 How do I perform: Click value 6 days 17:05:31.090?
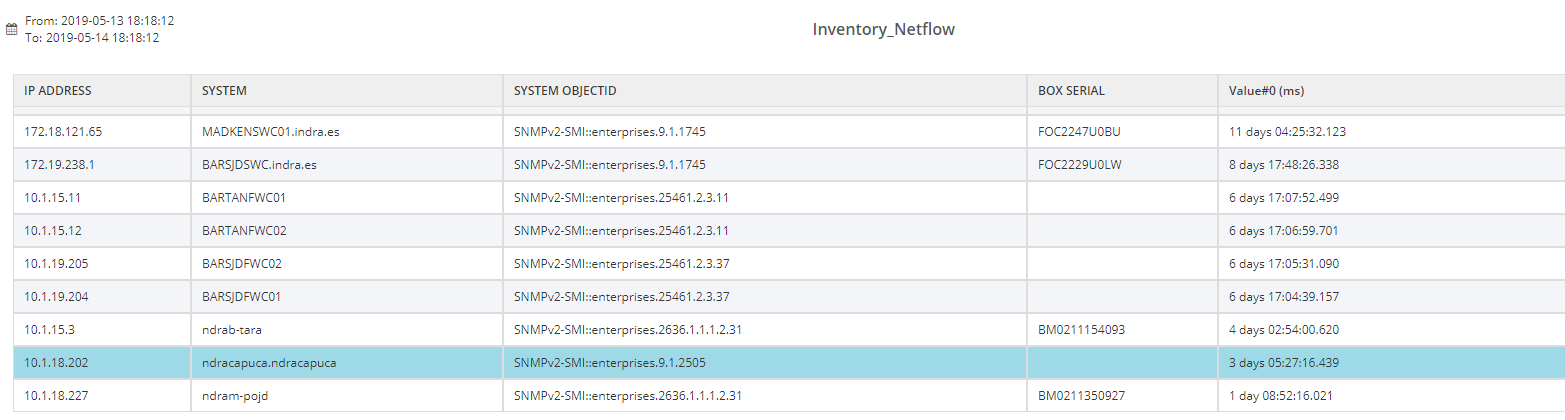[x=1284, y=263]
